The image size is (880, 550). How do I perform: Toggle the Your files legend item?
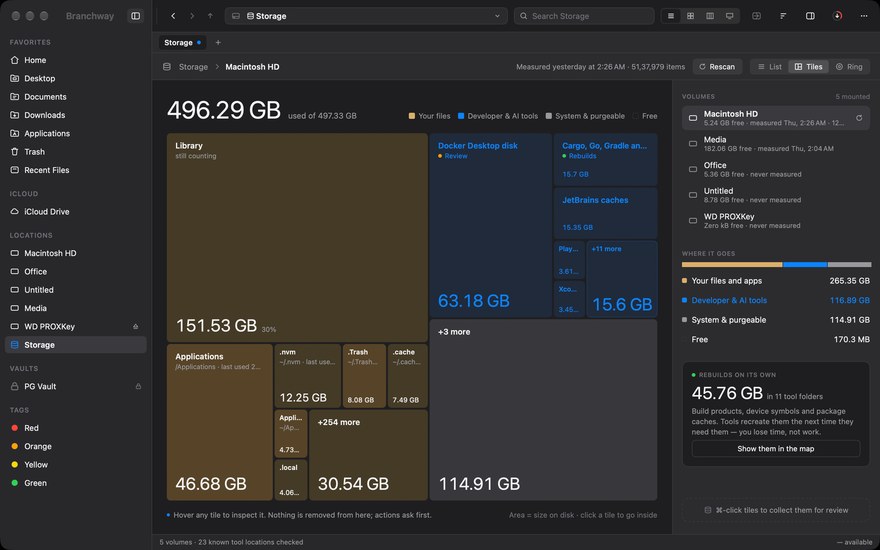tap(429, 116)
